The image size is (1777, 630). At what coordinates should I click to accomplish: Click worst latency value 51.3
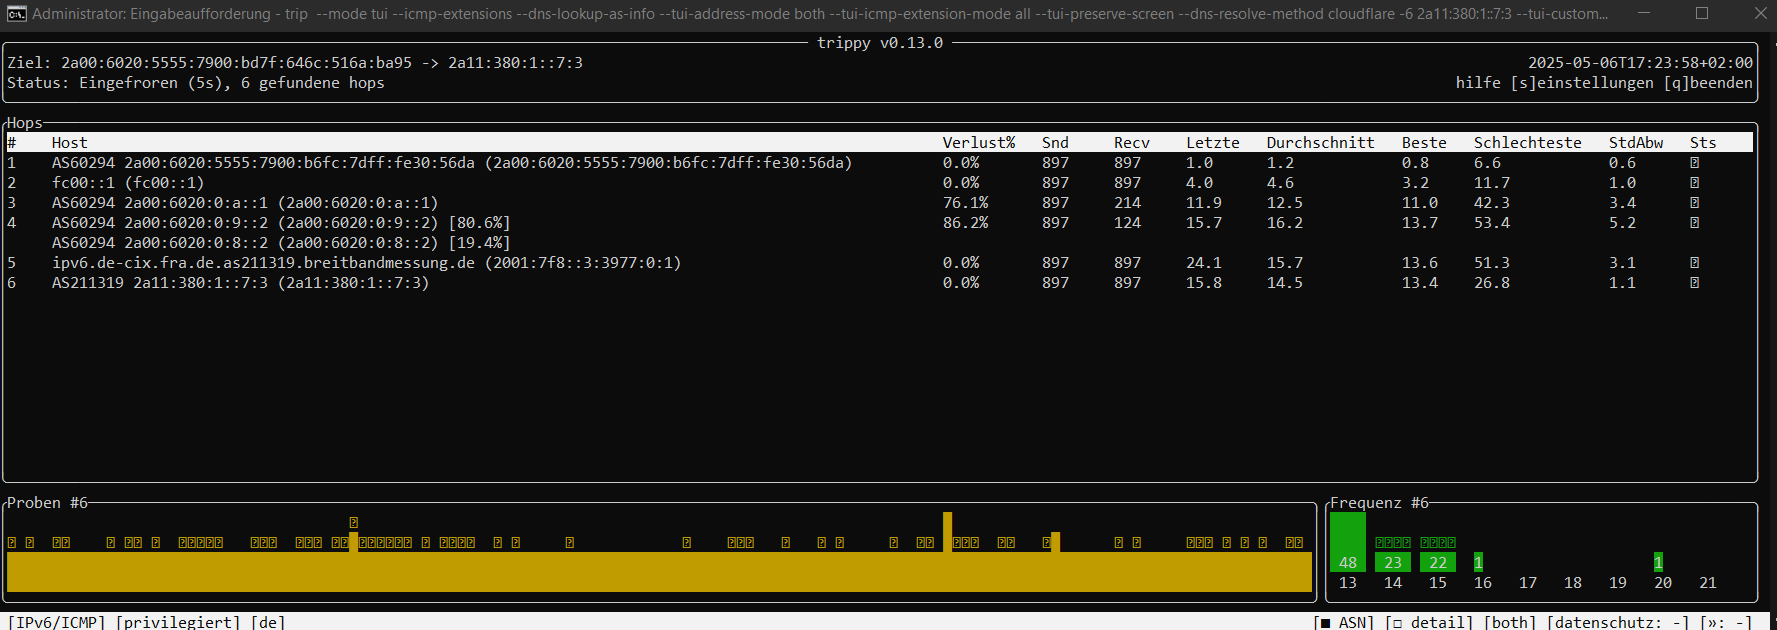[1492, 263]
